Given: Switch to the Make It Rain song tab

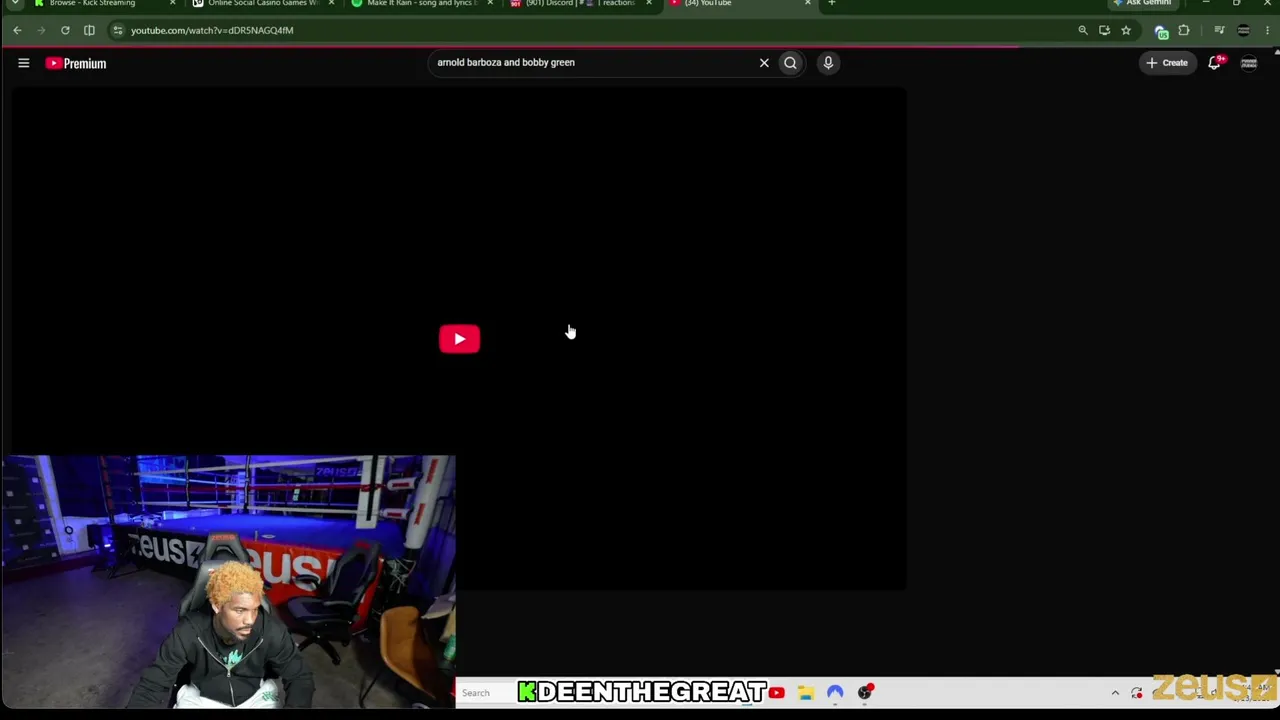Looking at the screenshot, I should coord(420,4).
